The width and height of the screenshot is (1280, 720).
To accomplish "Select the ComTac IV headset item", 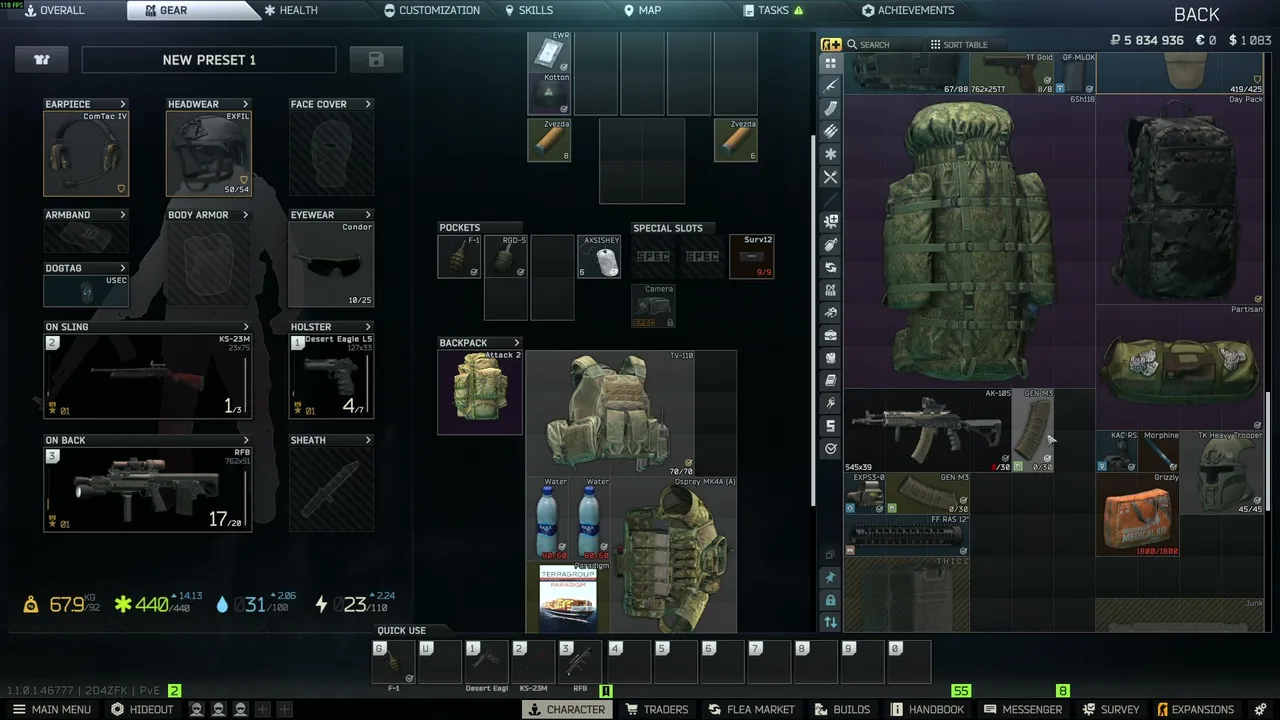I will (x=86, y=153).
